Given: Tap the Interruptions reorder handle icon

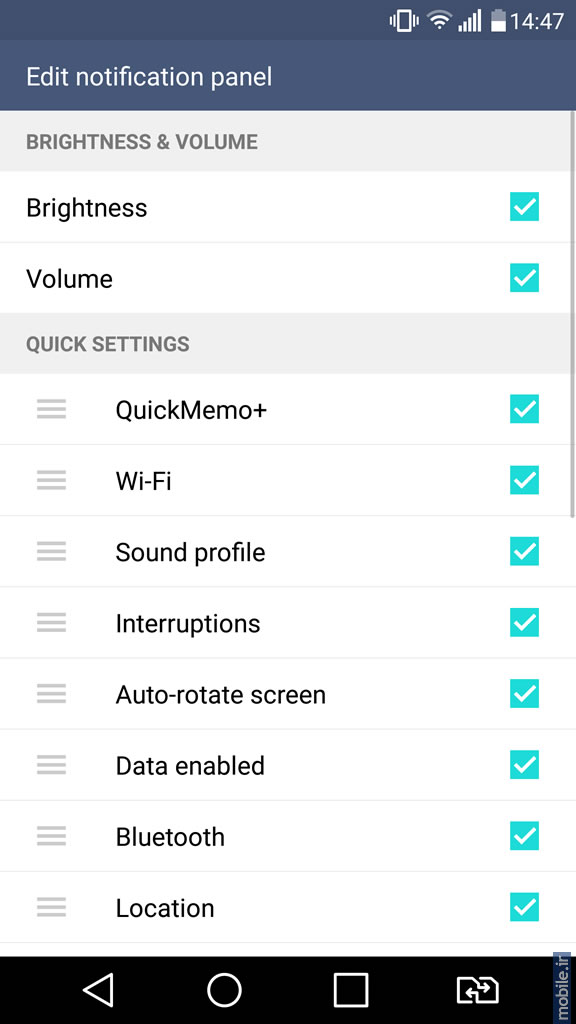Looking at the screenshot, I should click(x=52, y=623).
